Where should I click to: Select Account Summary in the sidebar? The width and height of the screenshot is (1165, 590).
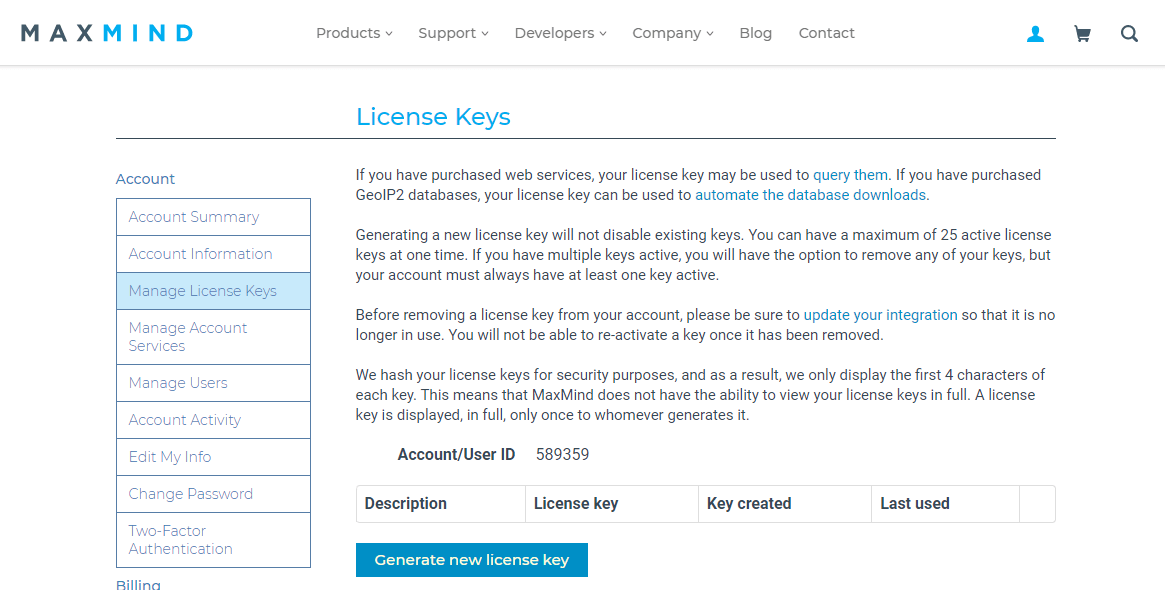pyautogui.click(x=193, y=216)
